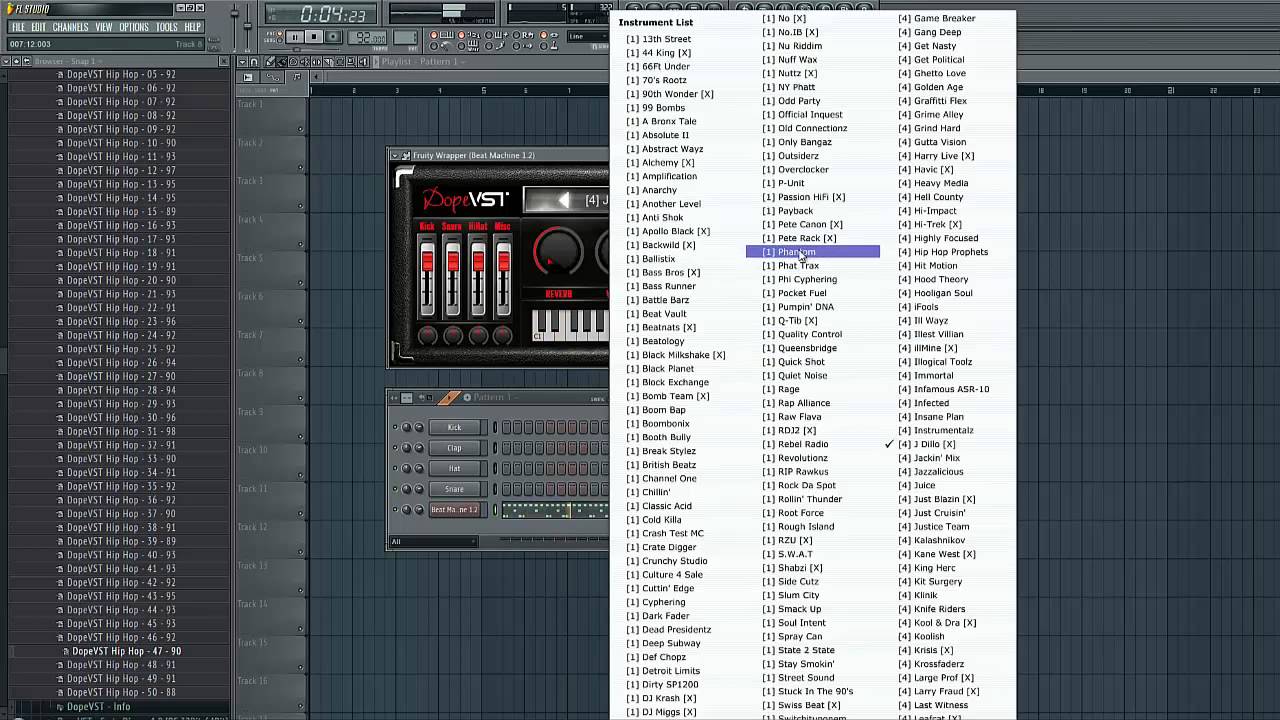Open the FILE menu

[17, 27]
